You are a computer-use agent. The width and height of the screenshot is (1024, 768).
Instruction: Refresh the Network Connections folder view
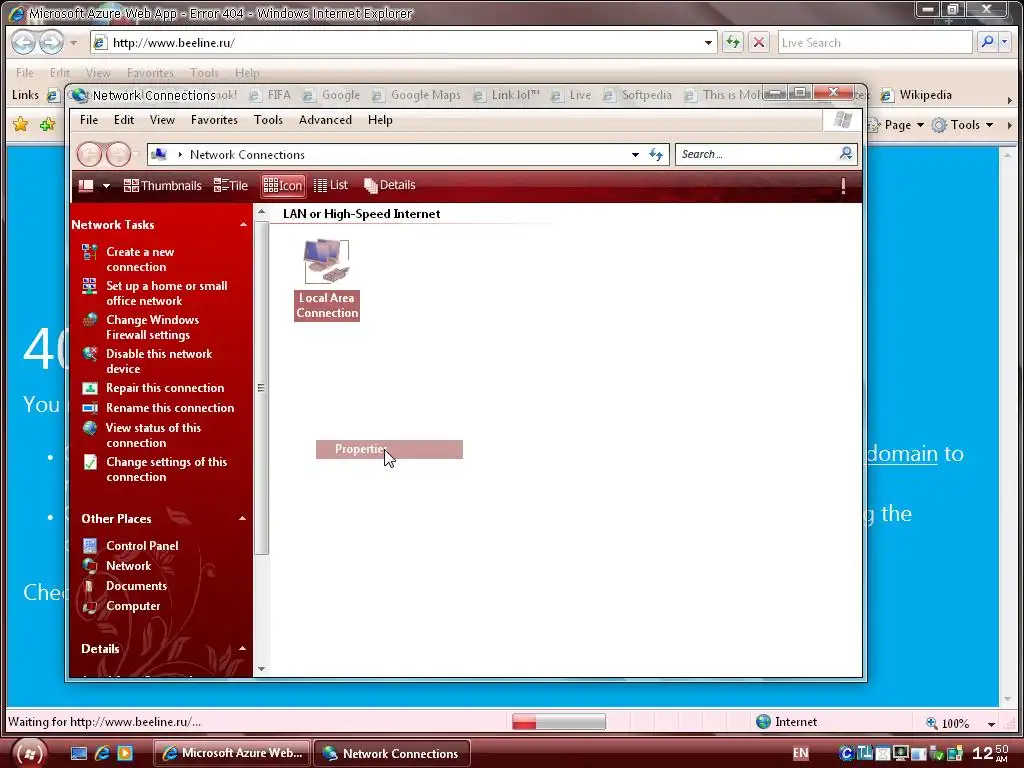point(656,155)
